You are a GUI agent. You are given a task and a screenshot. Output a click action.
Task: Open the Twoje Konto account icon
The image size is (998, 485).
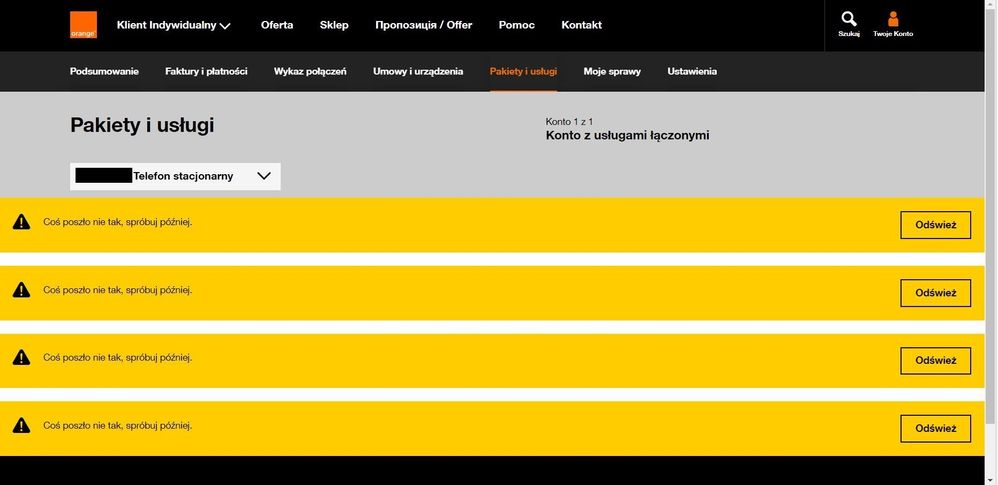893,24
